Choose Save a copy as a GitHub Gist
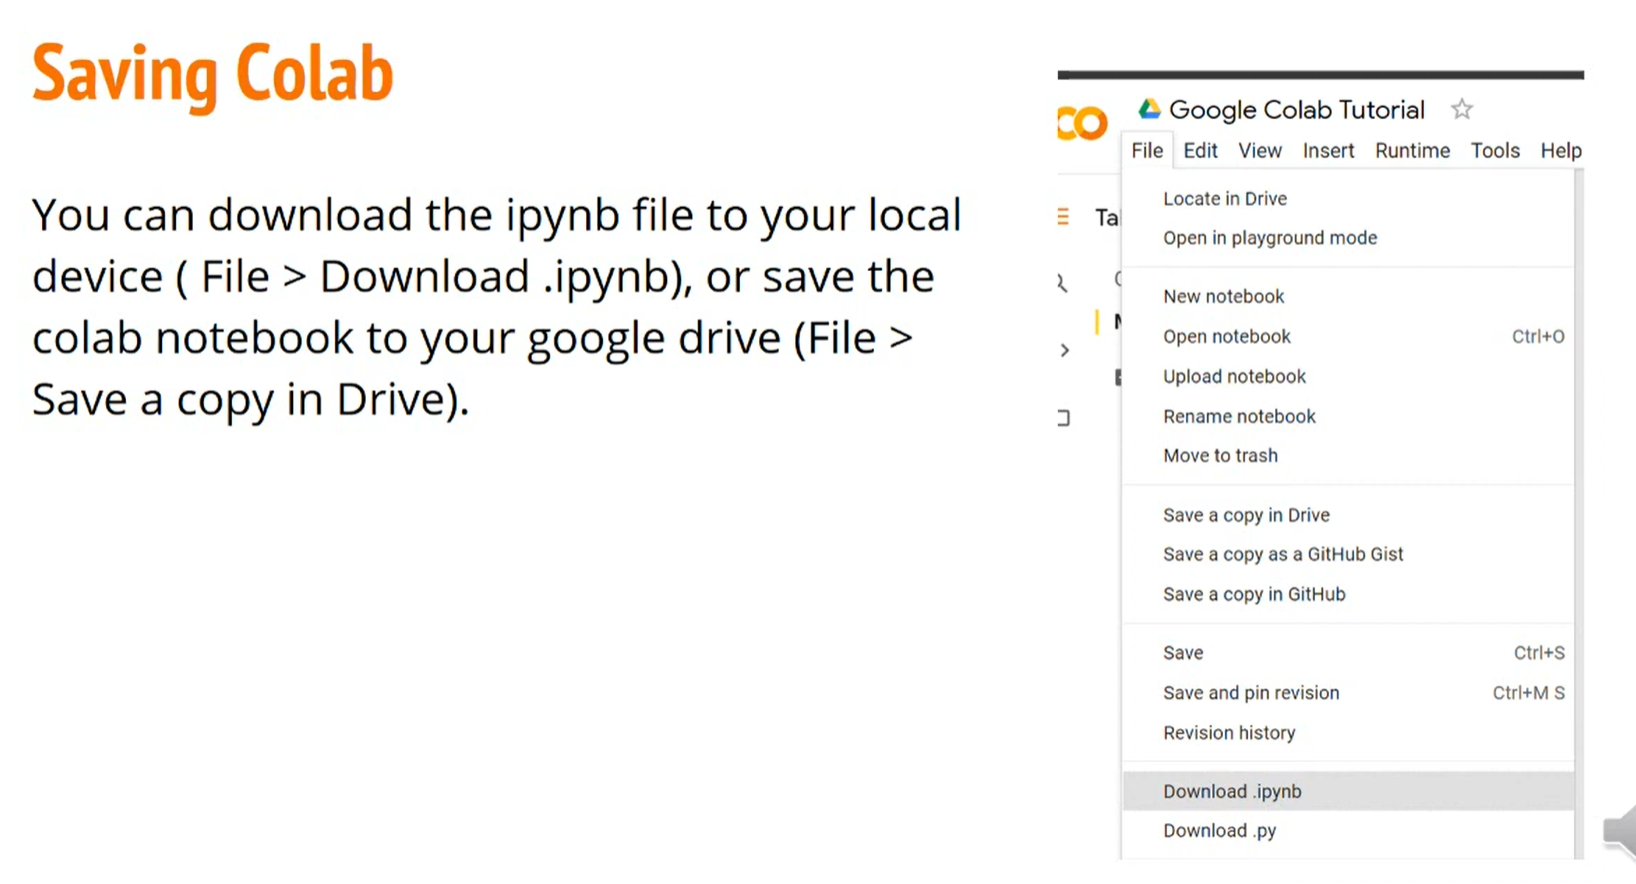1636x884 pixels. pos(1283,554)
